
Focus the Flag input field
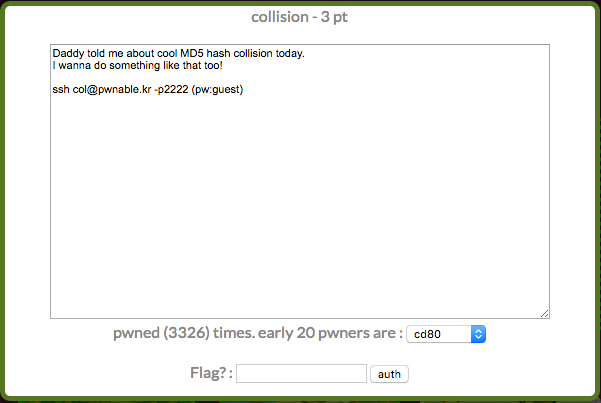pyautogui.click(x=301, y=373)
